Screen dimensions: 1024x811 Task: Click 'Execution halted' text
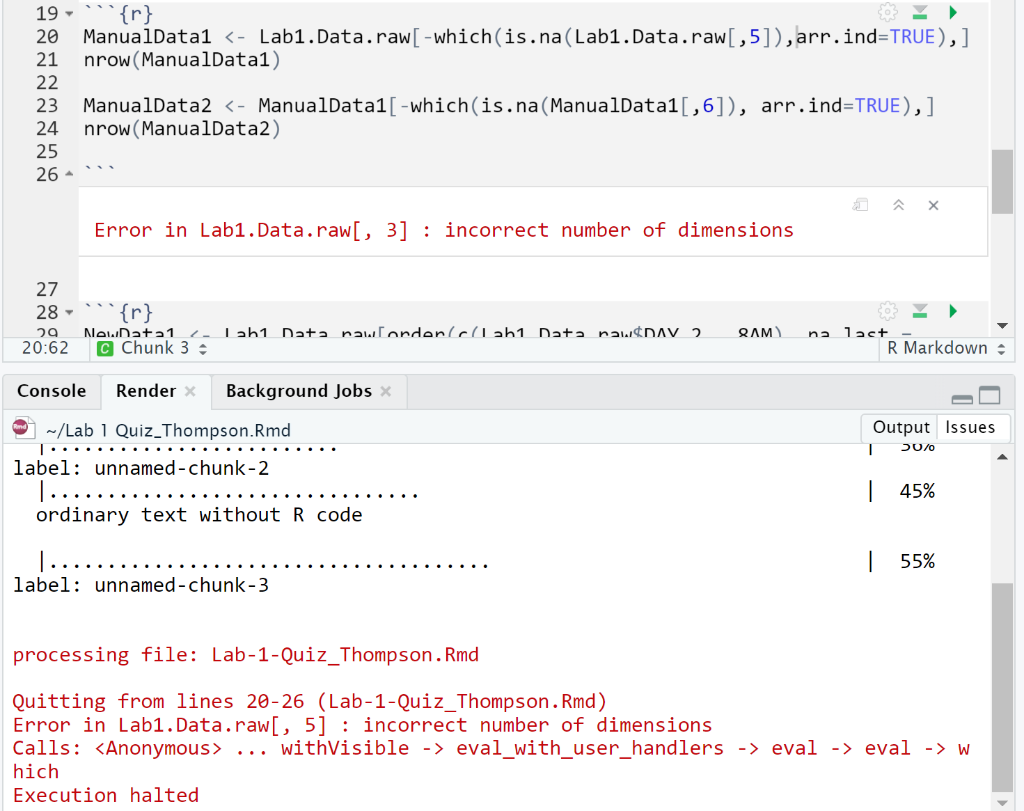pyautogui.click(x=106, y=795)
